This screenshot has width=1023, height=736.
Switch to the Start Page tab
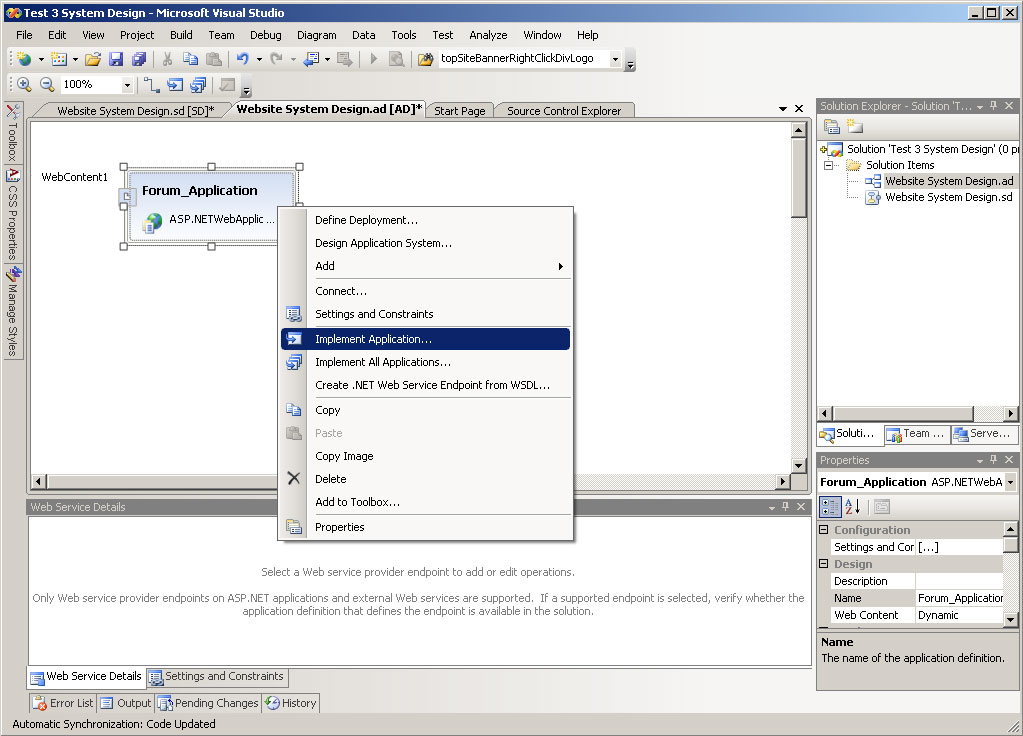(459, 111)
